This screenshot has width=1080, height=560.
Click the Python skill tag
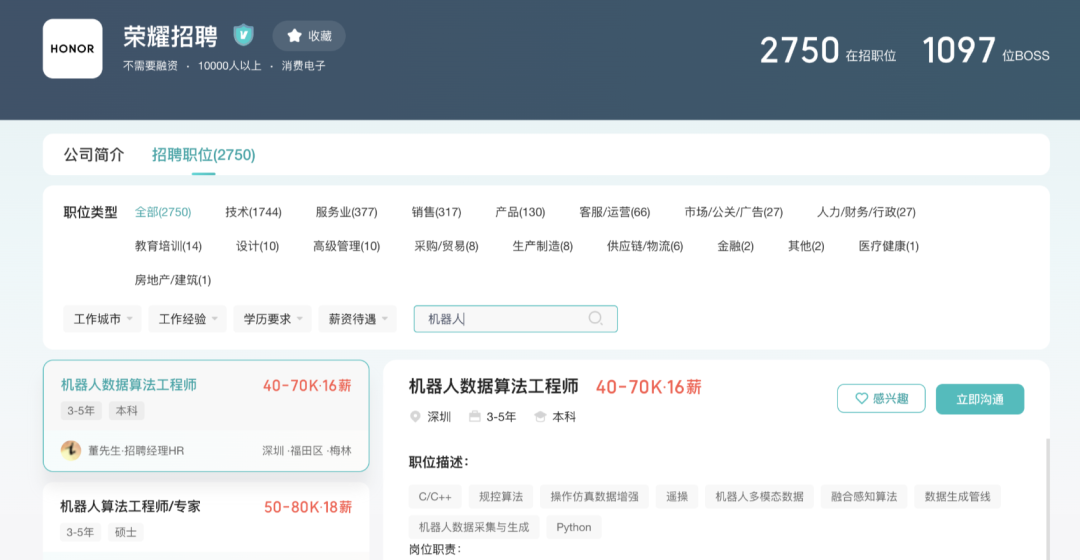click(574, 528)
